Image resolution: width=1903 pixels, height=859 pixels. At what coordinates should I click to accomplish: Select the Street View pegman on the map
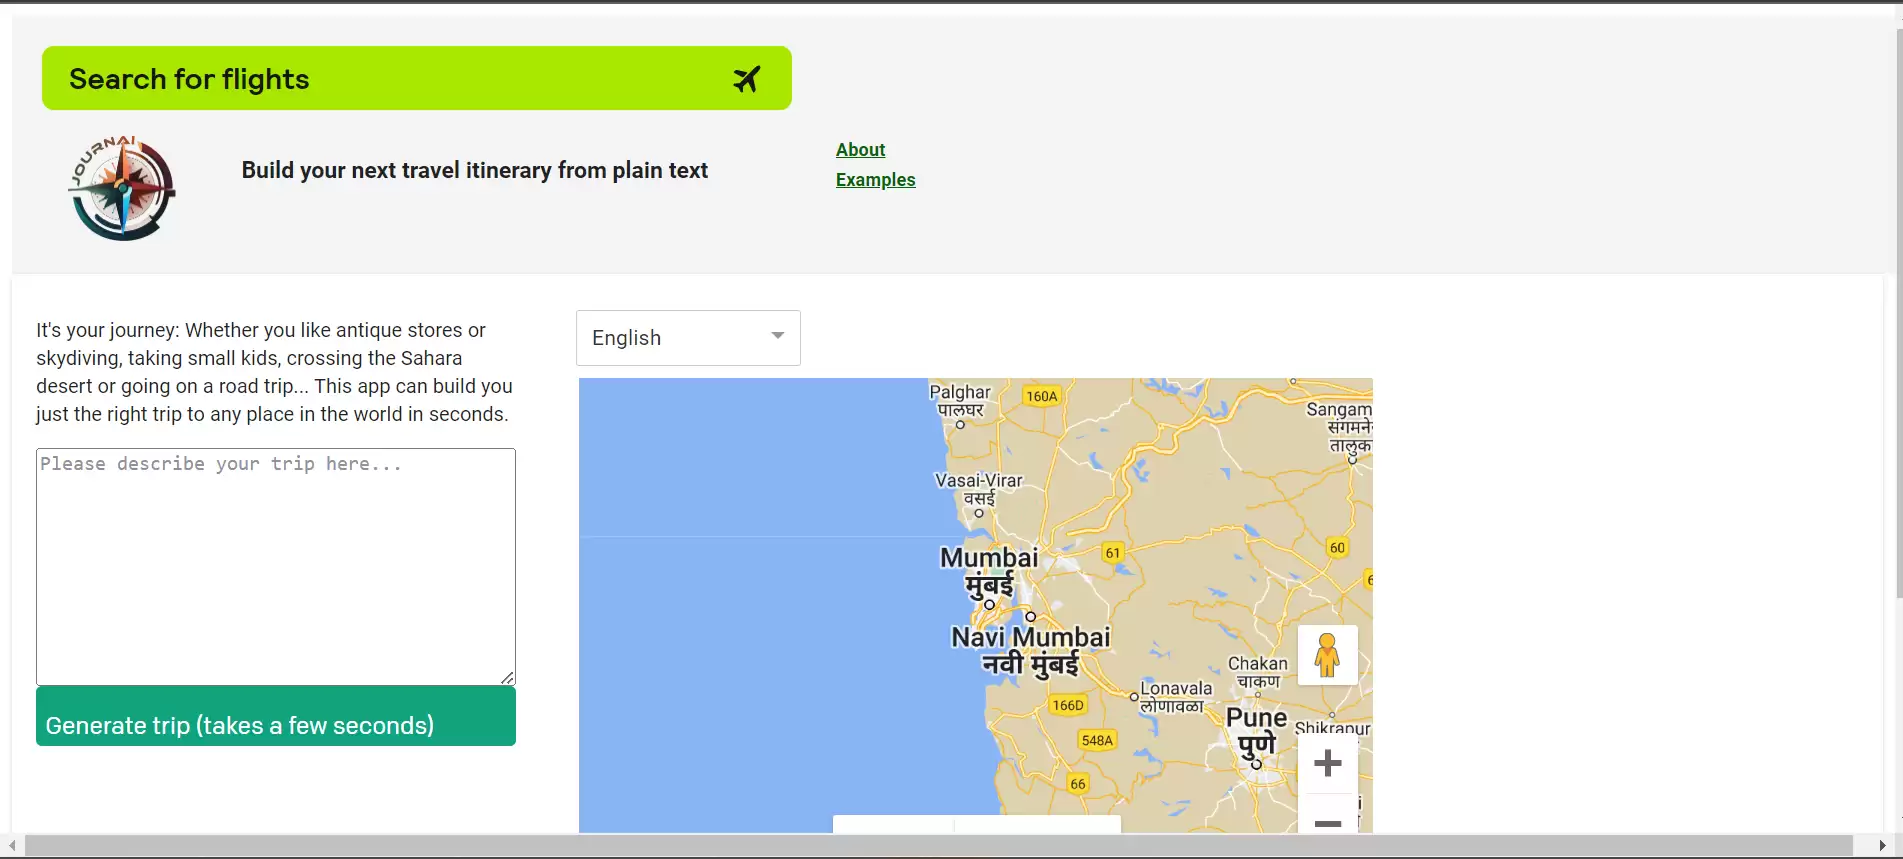click(x=1327, y=655)
